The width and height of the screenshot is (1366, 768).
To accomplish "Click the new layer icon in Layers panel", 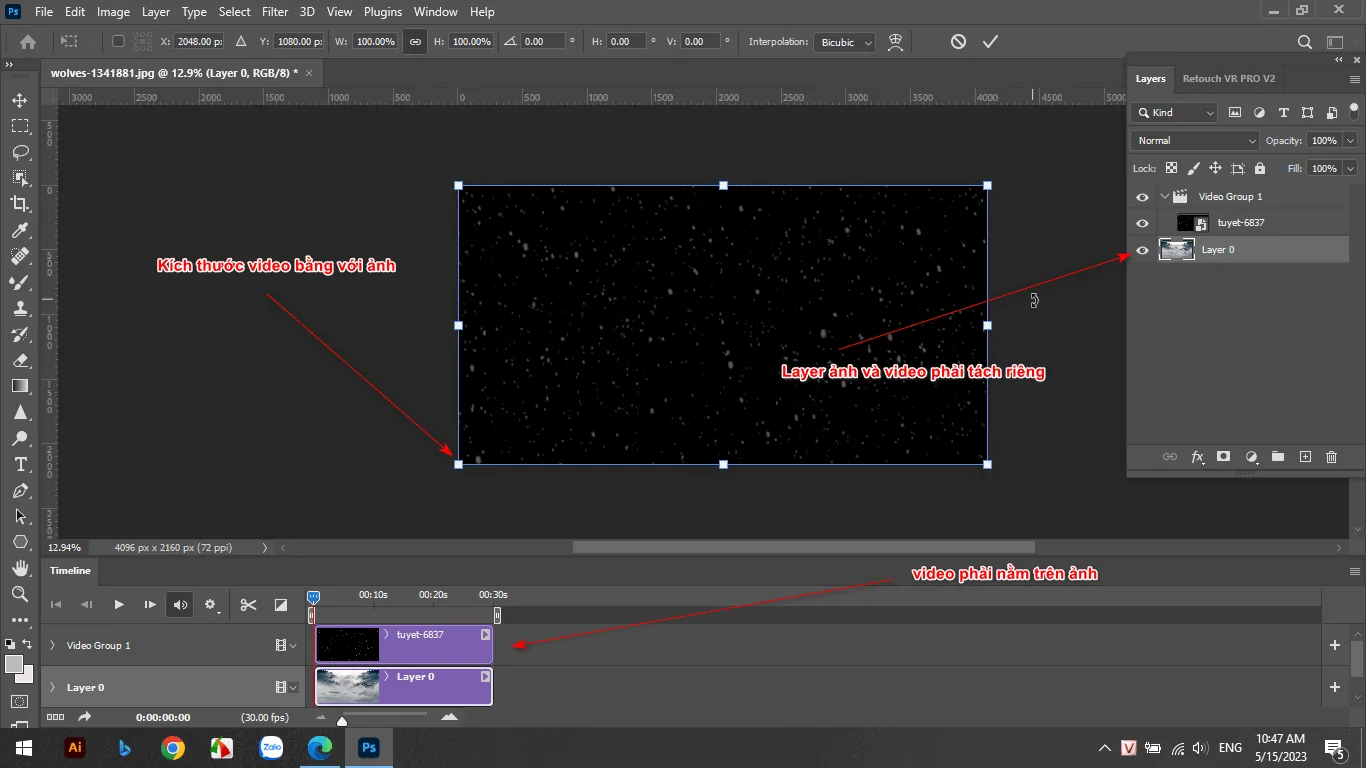I will coord(1305,457).
